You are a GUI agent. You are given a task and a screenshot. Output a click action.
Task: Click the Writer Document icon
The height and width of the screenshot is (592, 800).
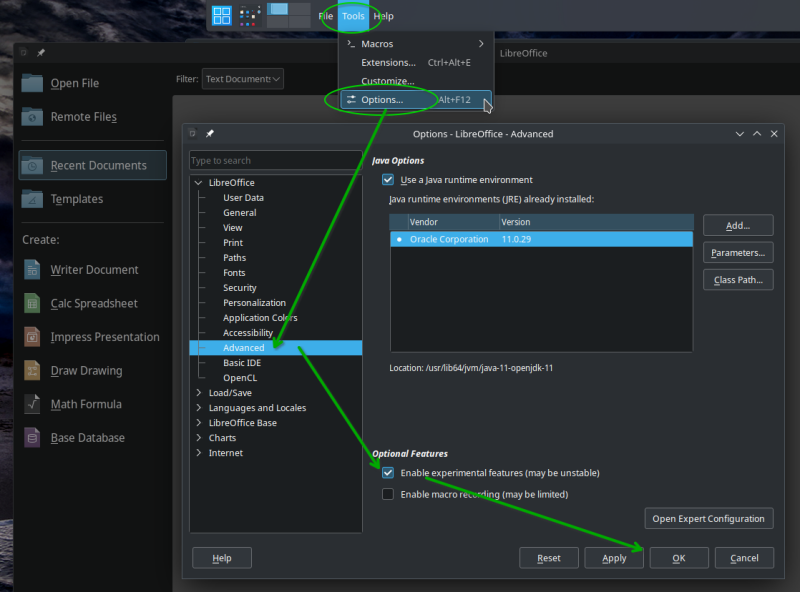tap(33, 270)
